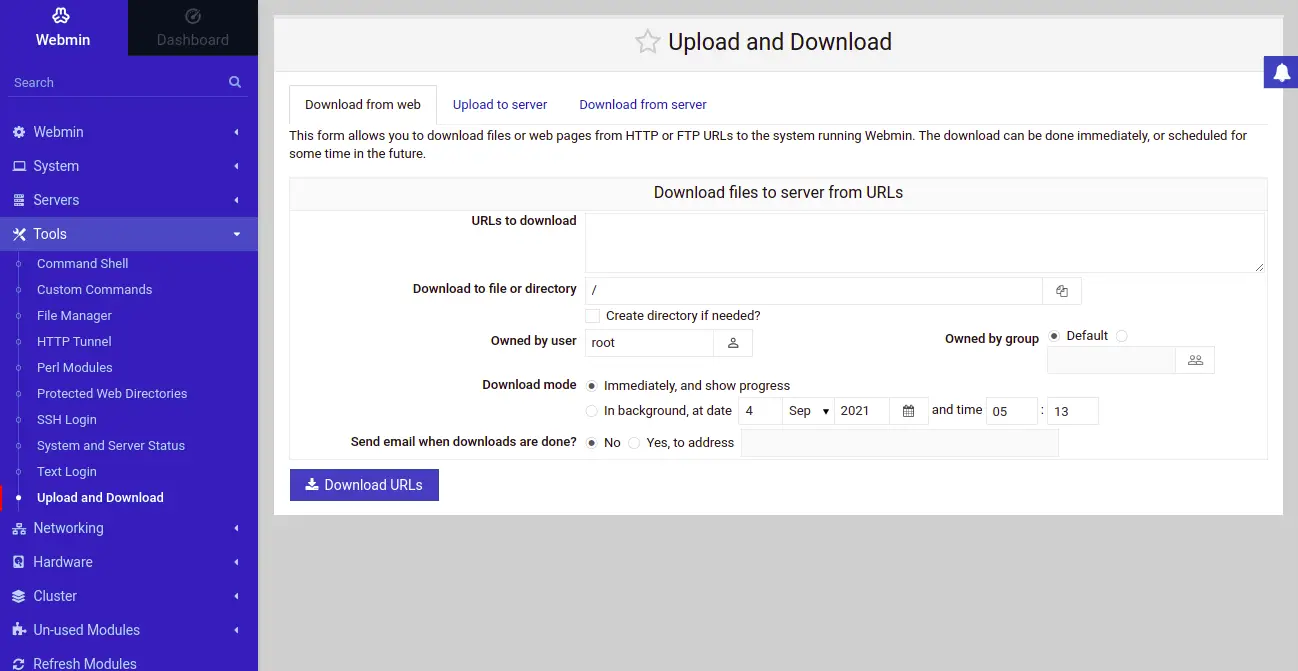Click the Networking icon in sidebar
Screen dimensions: 1298x671
tap(18, 528)
